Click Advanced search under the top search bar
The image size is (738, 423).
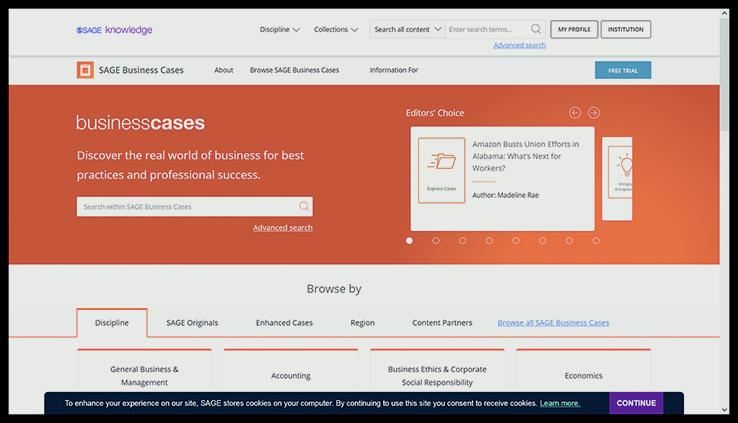pos(520,45)
